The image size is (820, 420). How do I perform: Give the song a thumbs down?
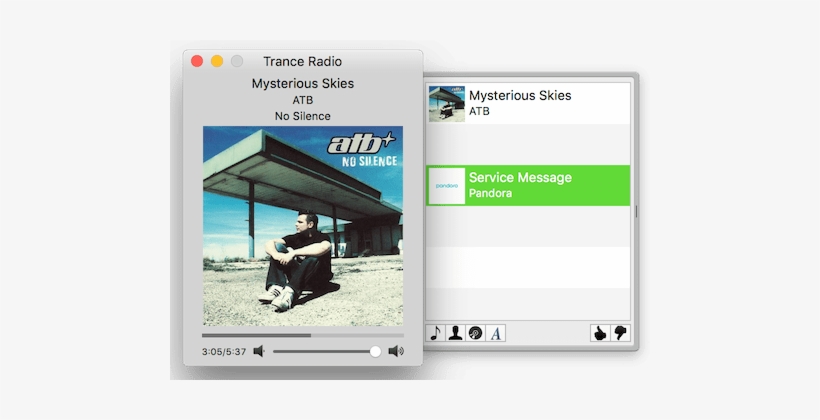tap(620, 333)
